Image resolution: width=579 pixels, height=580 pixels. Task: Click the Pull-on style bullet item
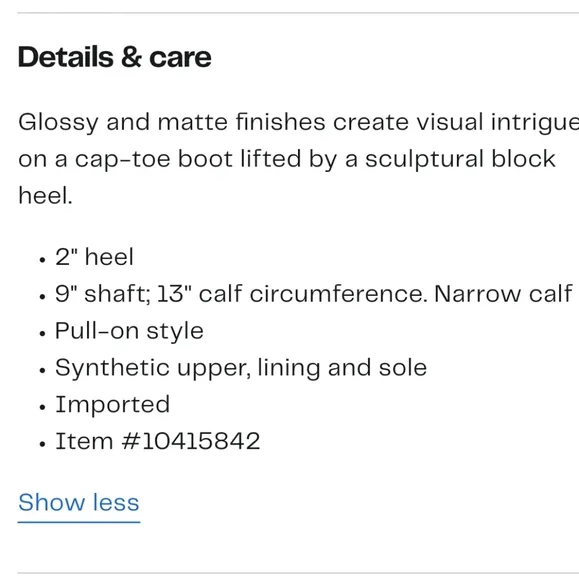pyautogui.click(x=129, y=331)
